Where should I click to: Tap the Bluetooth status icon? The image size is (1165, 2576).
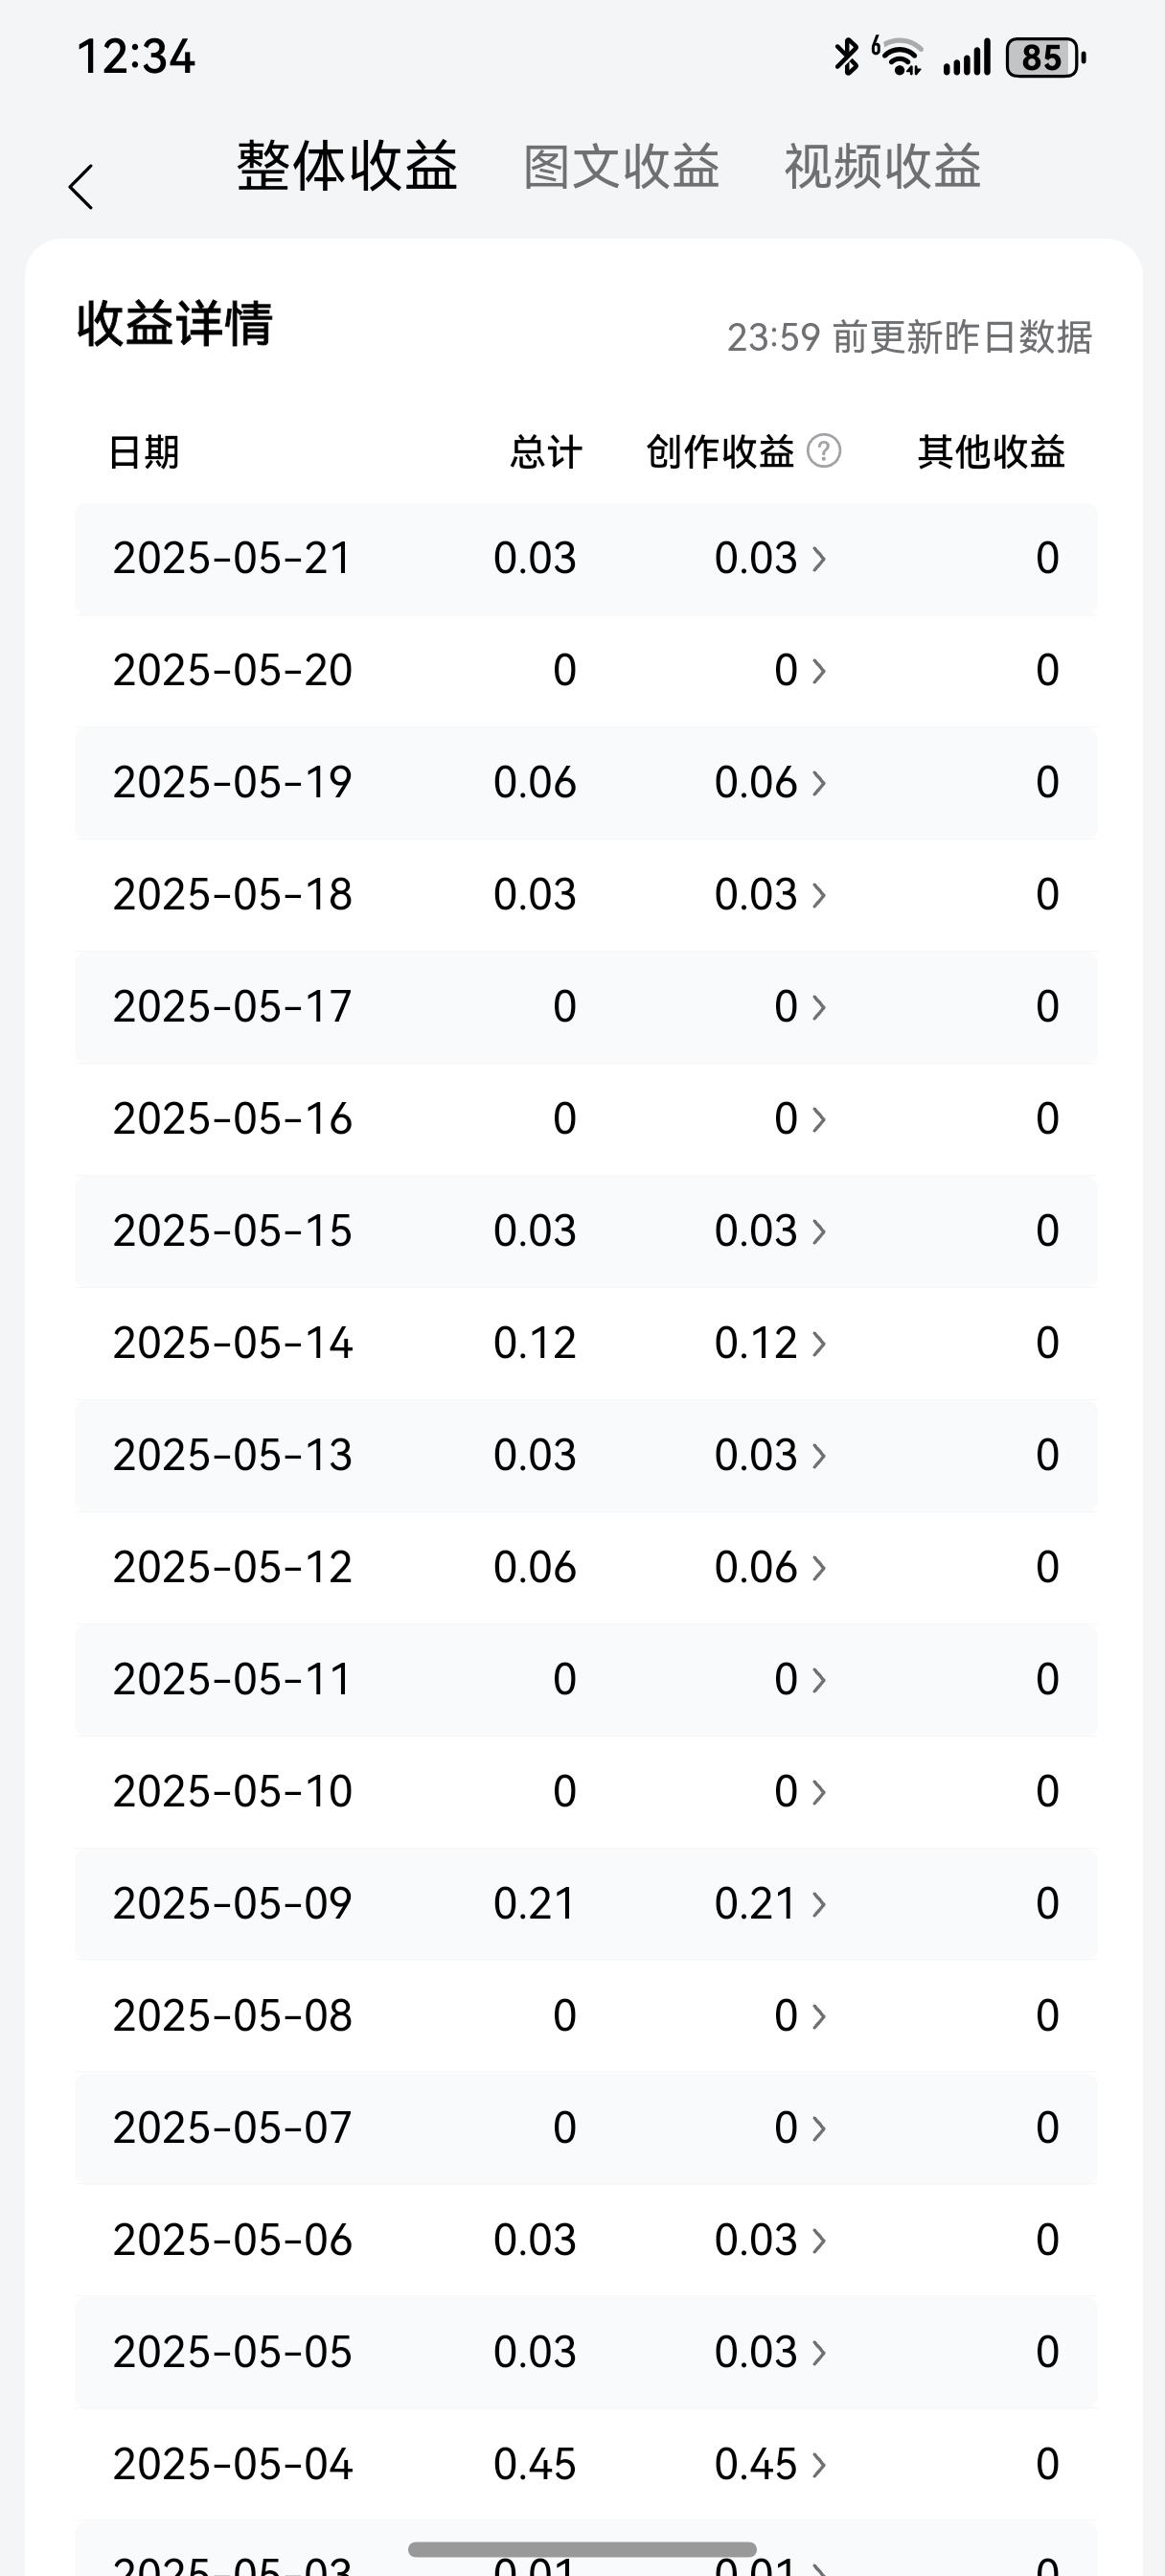(846, 57)
